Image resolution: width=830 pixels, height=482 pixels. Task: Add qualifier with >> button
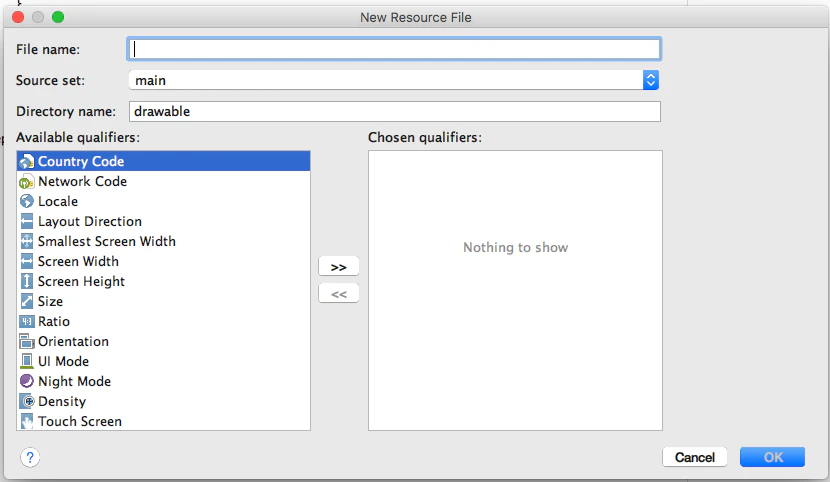point(339,267)
